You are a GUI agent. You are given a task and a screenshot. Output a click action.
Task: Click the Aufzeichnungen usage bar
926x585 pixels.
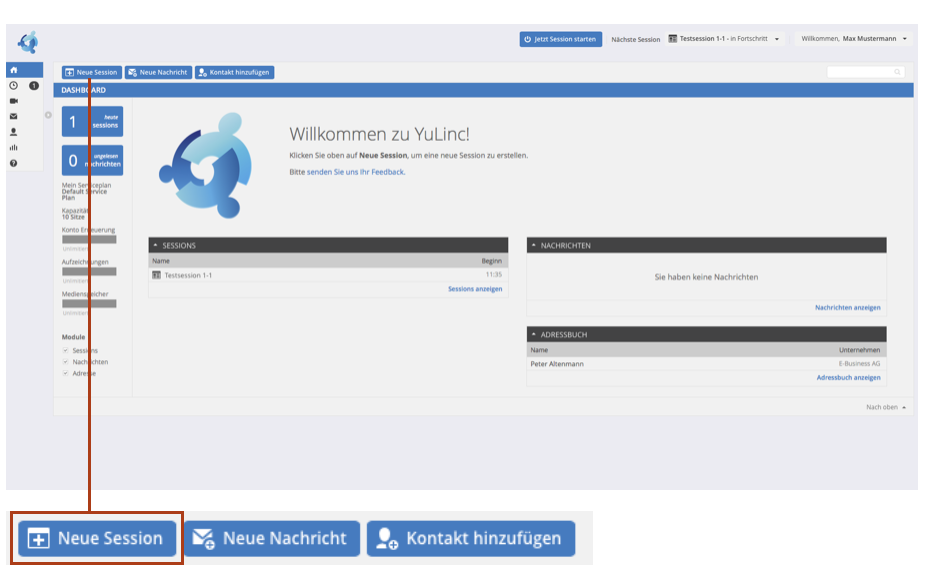[x=89, y=272]
